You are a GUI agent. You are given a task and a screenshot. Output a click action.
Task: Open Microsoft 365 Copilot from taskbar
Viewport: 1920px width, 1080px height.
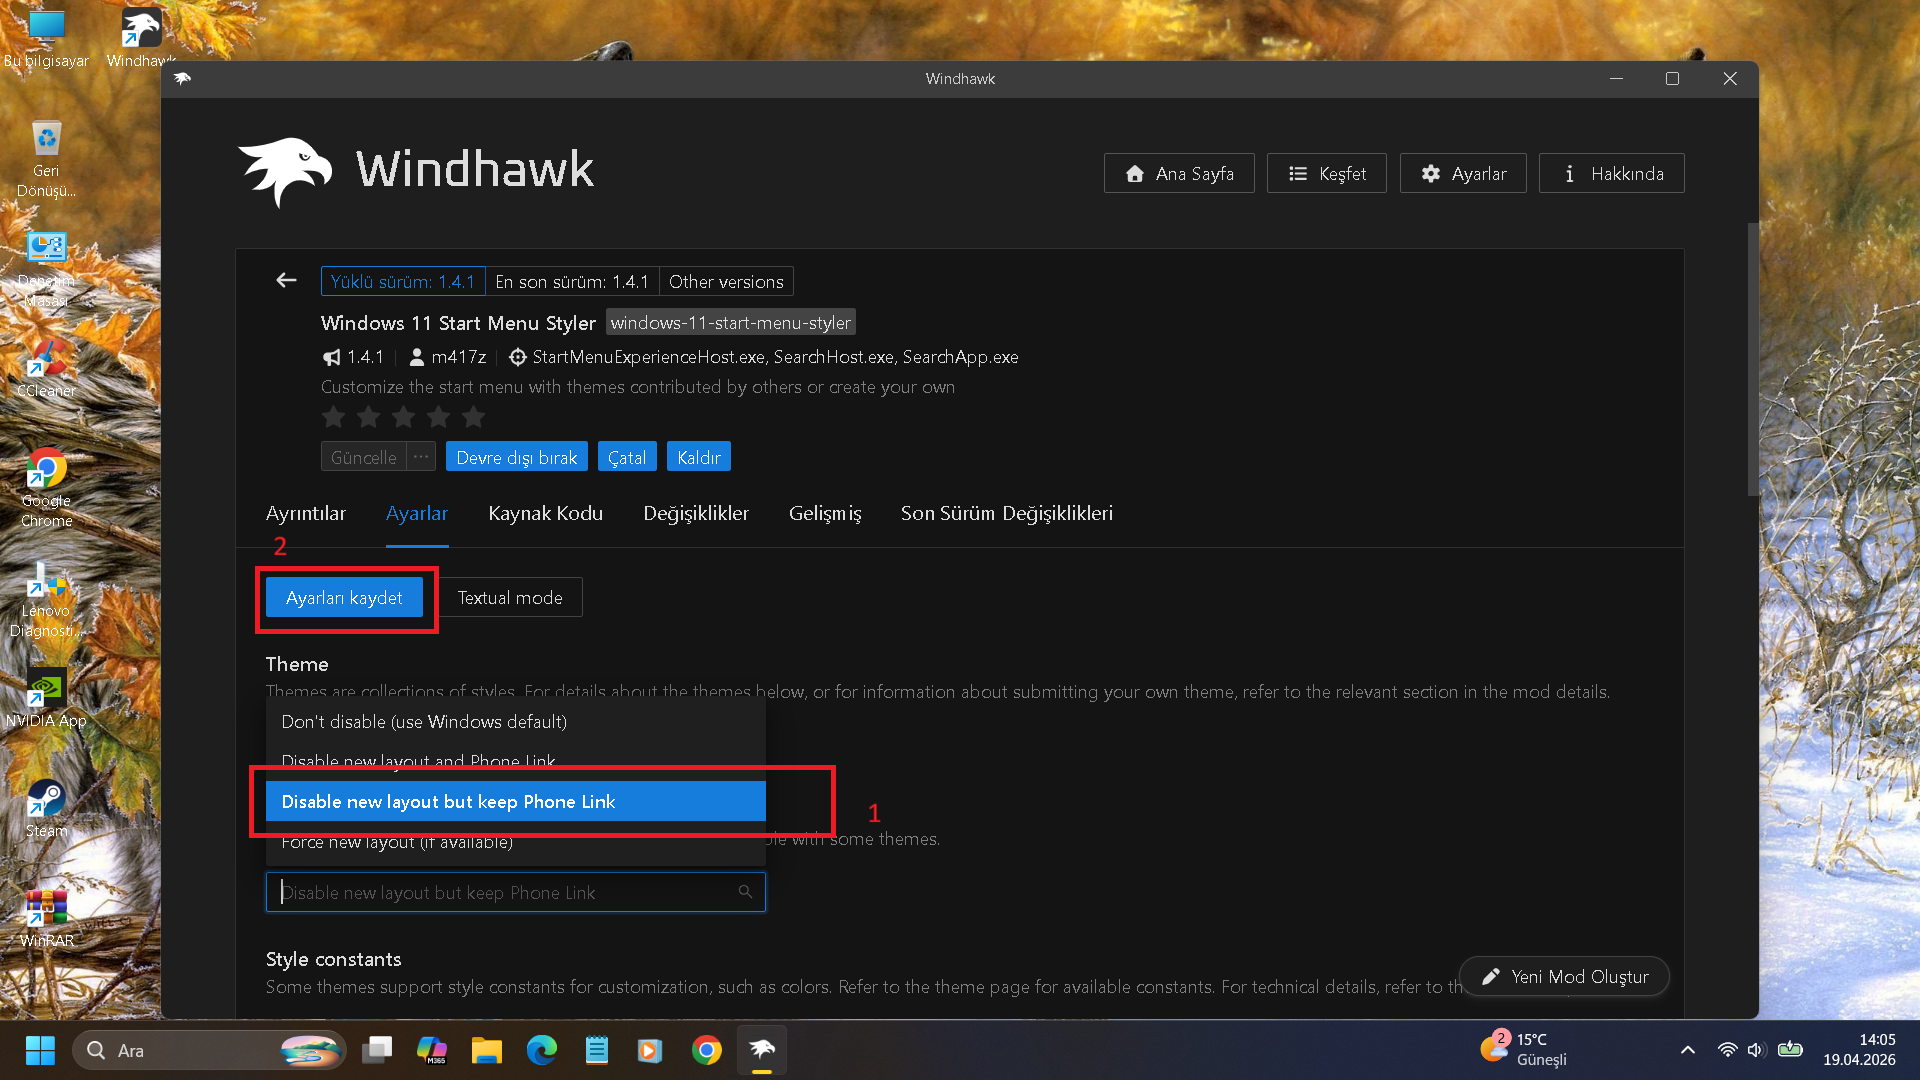(x=432, y=1050)
